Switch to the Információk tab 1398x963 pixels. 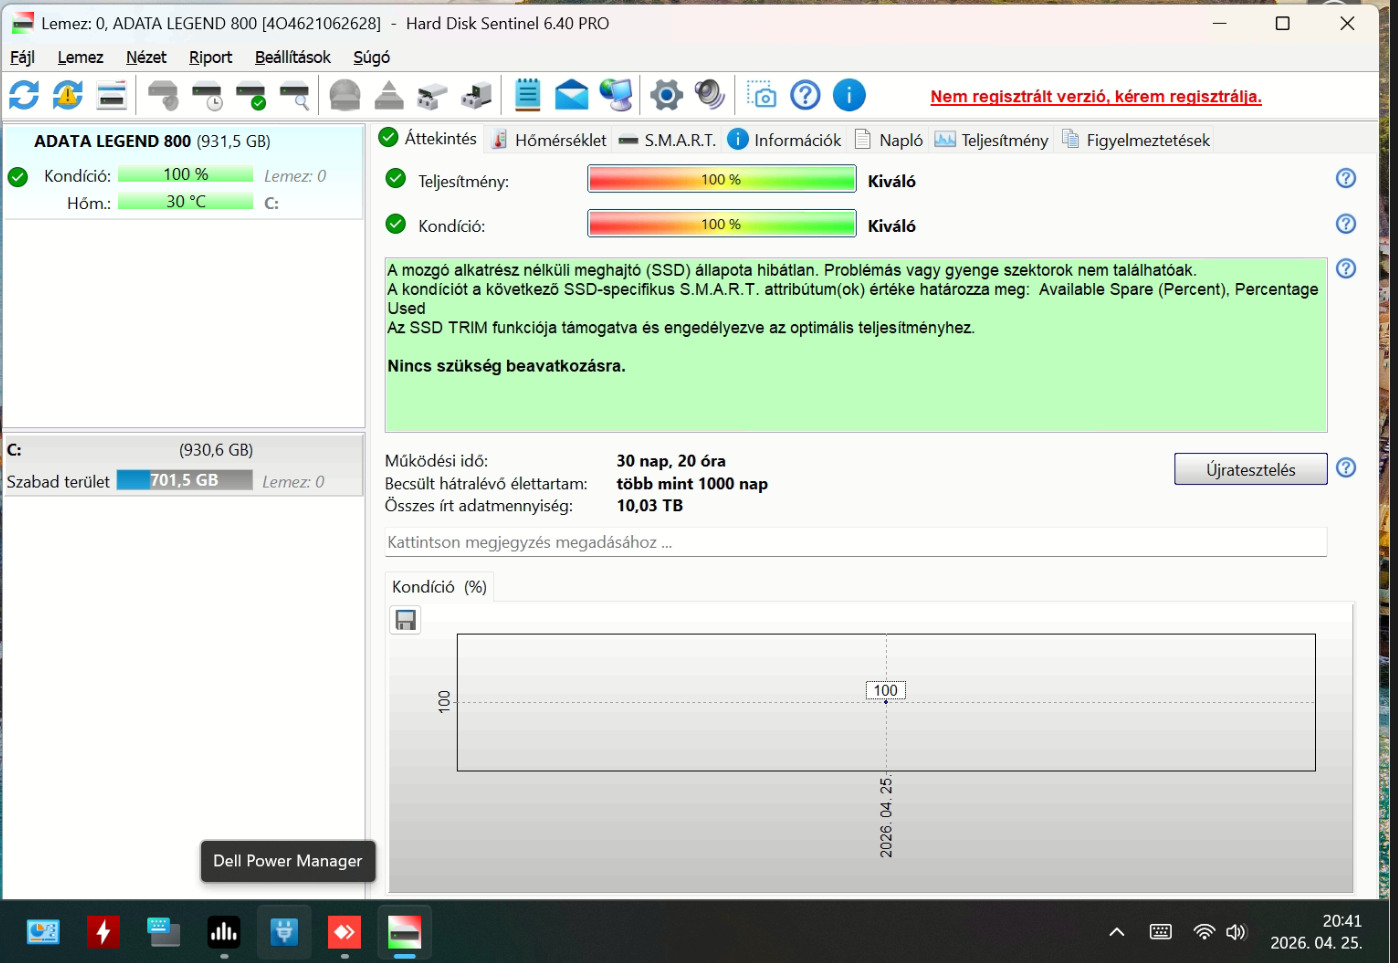785,140
